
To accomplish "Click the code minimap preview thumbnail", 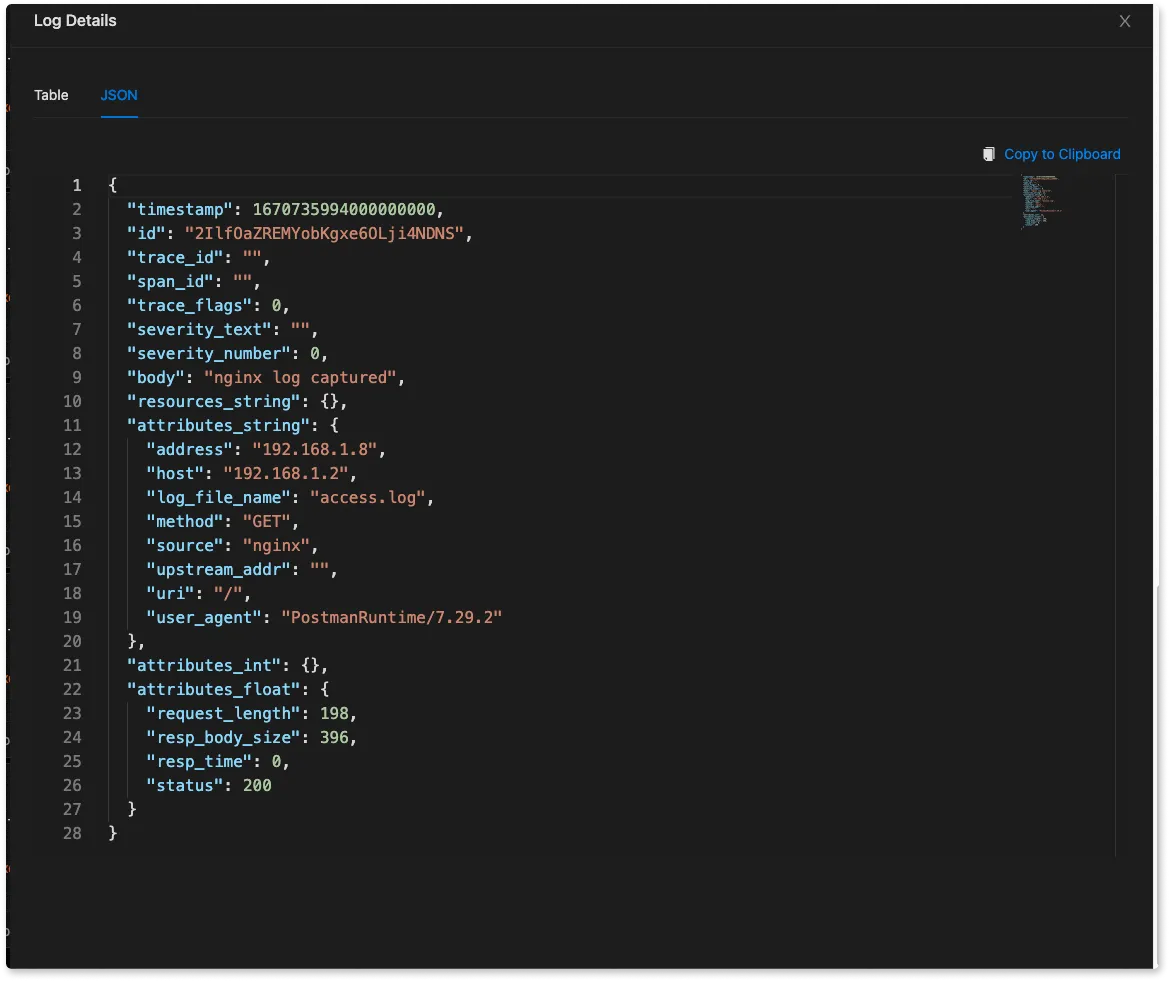I will (1040, 201).
